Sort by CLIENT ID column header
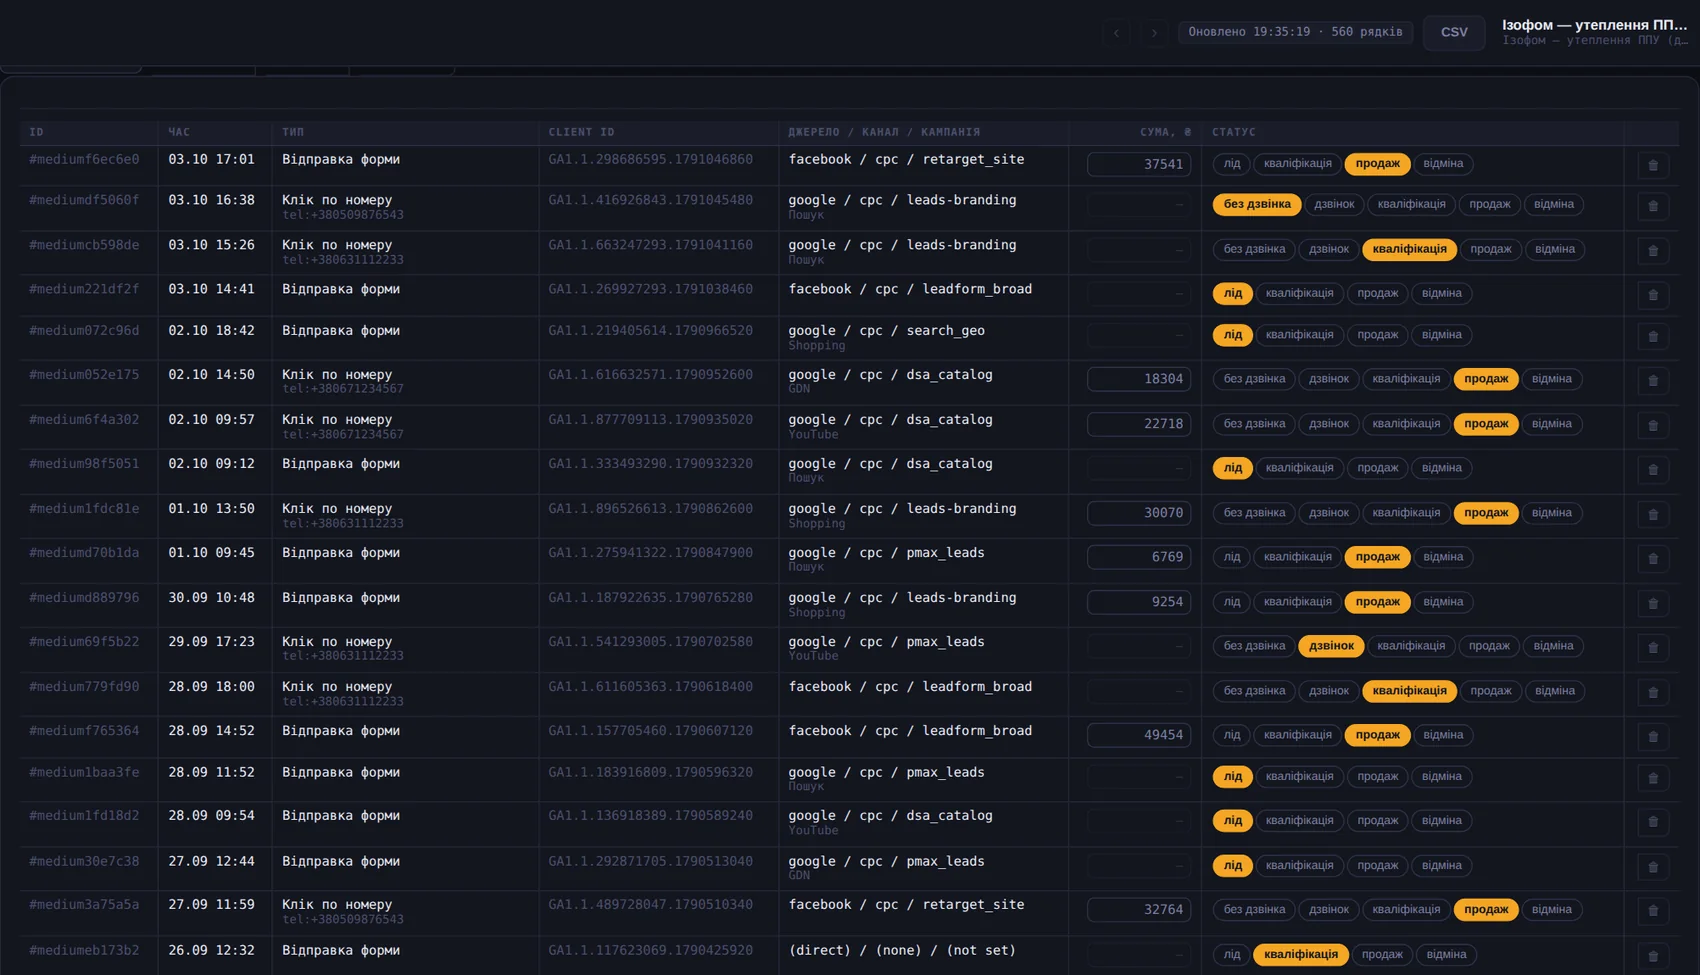The image size is (1700, 975). (581, 132)
